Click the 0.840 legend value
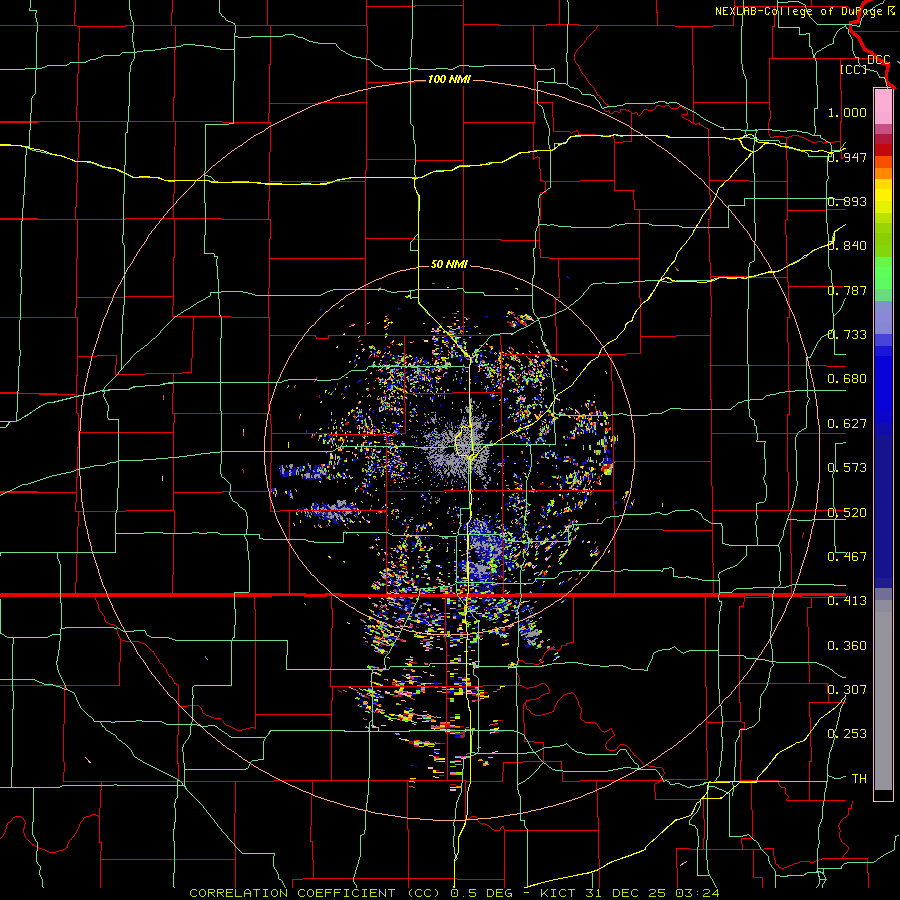900x900 pixels. pos(847,246)
